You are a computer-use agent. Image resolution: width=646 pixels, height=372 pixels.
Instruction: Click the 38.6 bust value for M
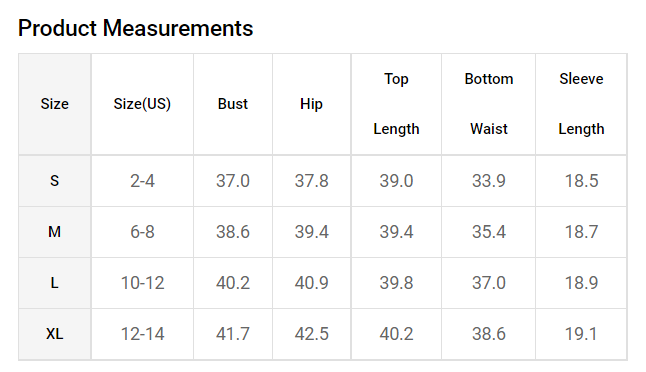[233, 232]
